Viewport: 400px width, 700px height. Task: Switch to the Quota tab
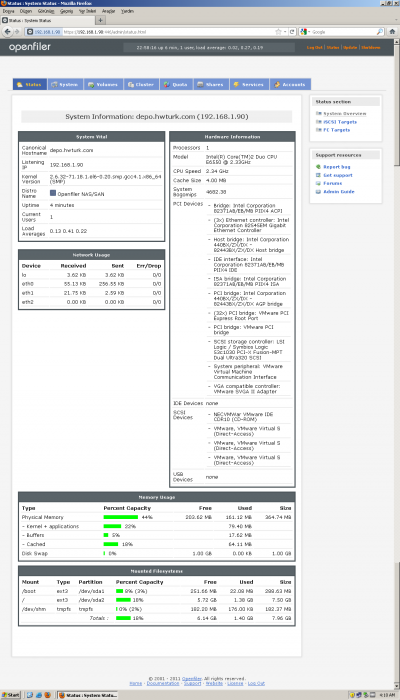pyautogui.click(x=176, y=84)
